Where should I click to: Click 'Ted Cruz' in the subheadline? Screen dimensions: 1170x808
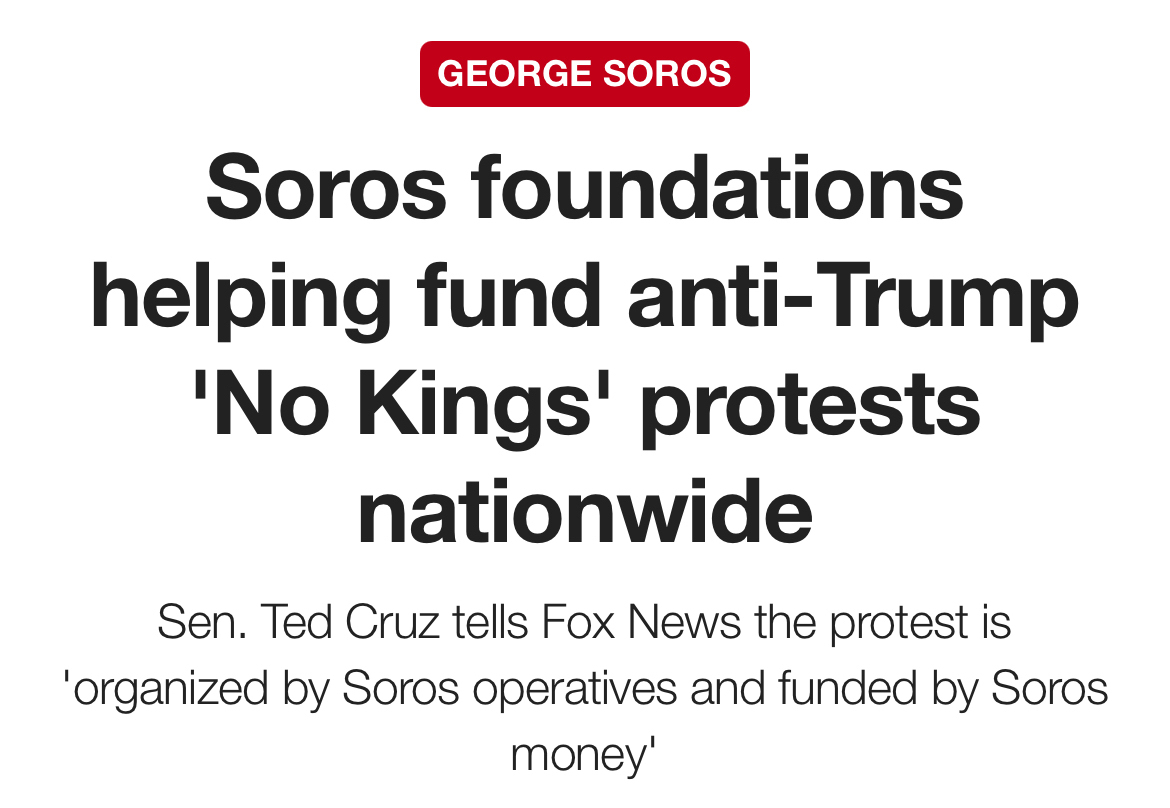(x=348, y=623)
